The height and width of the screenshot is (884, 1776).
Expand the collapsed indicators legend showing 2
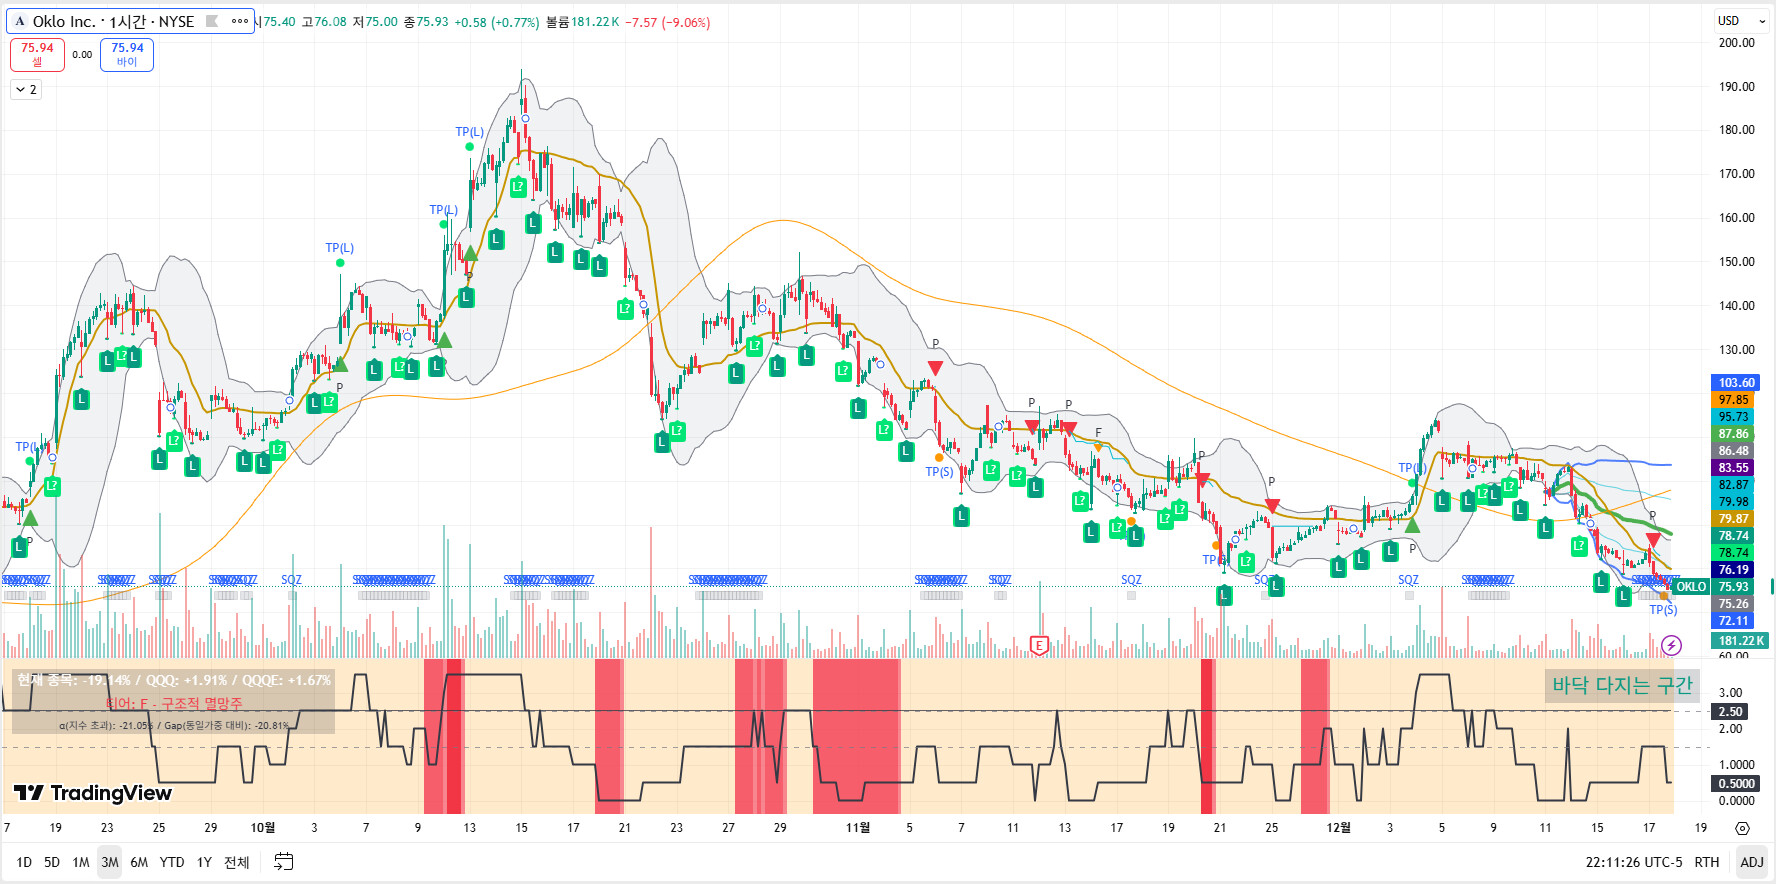(26, 90)
